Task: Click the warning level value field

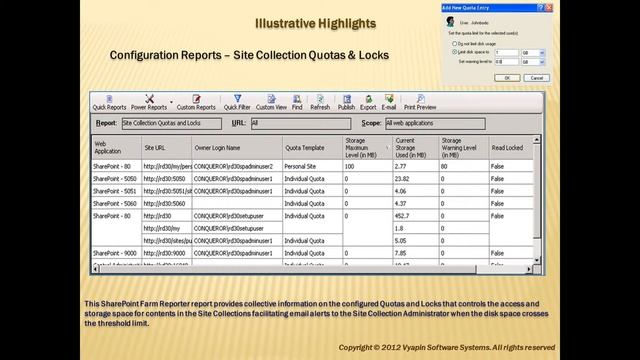Action: pyautogui.click(x=507, y=62)
